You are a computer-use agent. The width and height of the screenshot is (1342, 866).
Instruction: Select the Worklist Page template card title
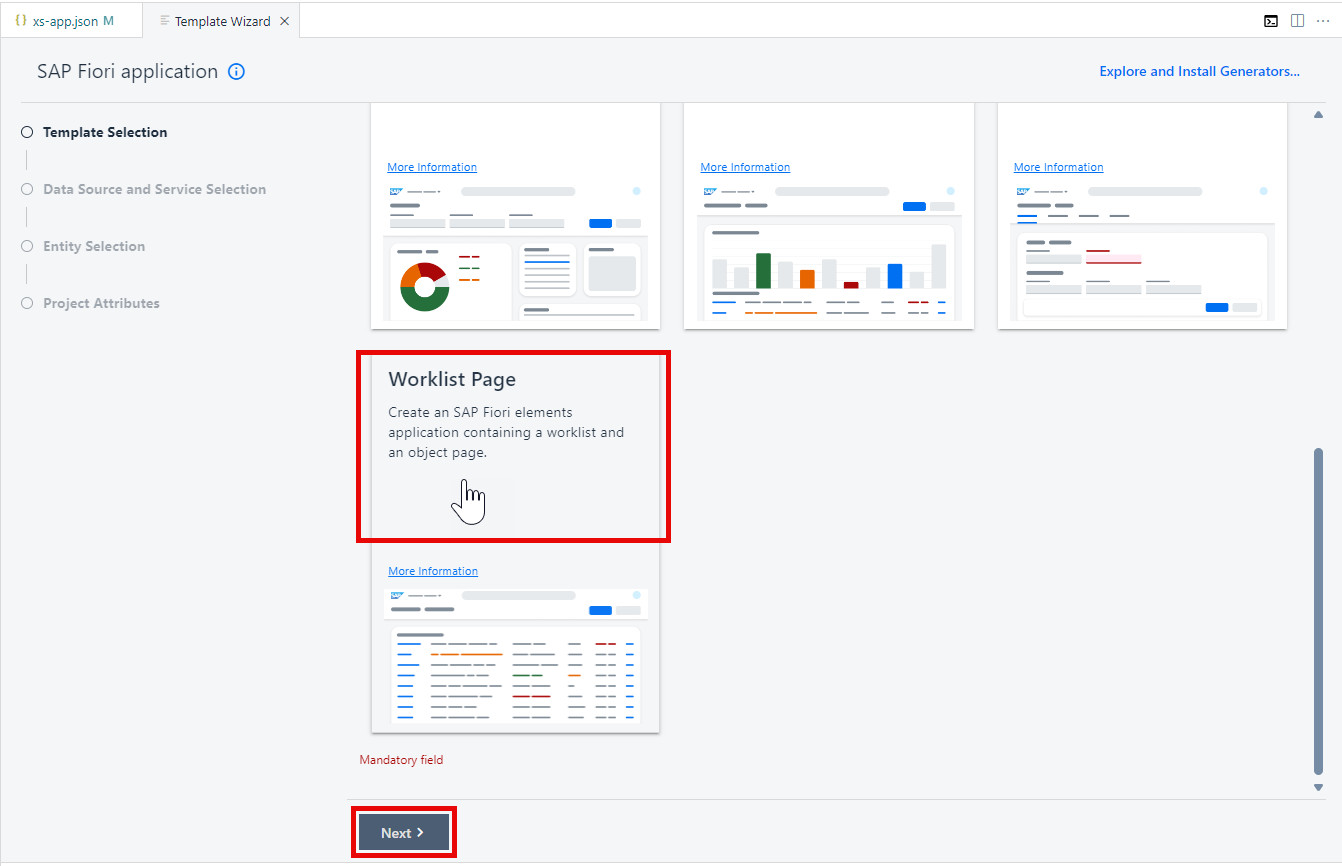coord(452,380)
